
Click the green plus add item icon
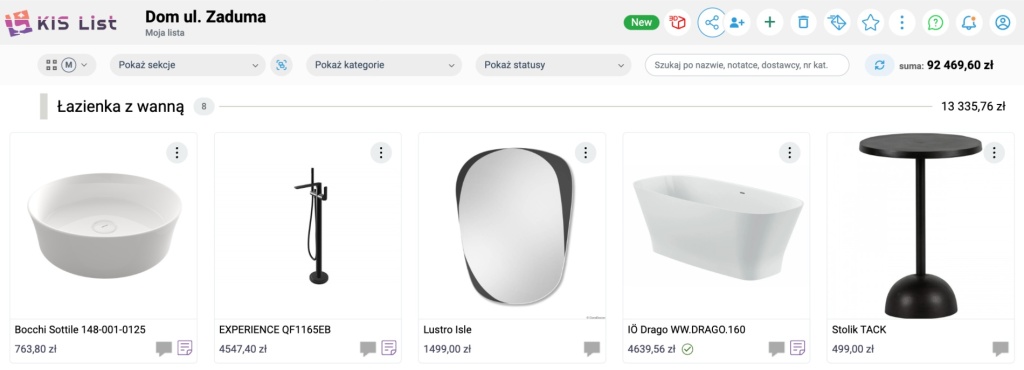[770, 23]
